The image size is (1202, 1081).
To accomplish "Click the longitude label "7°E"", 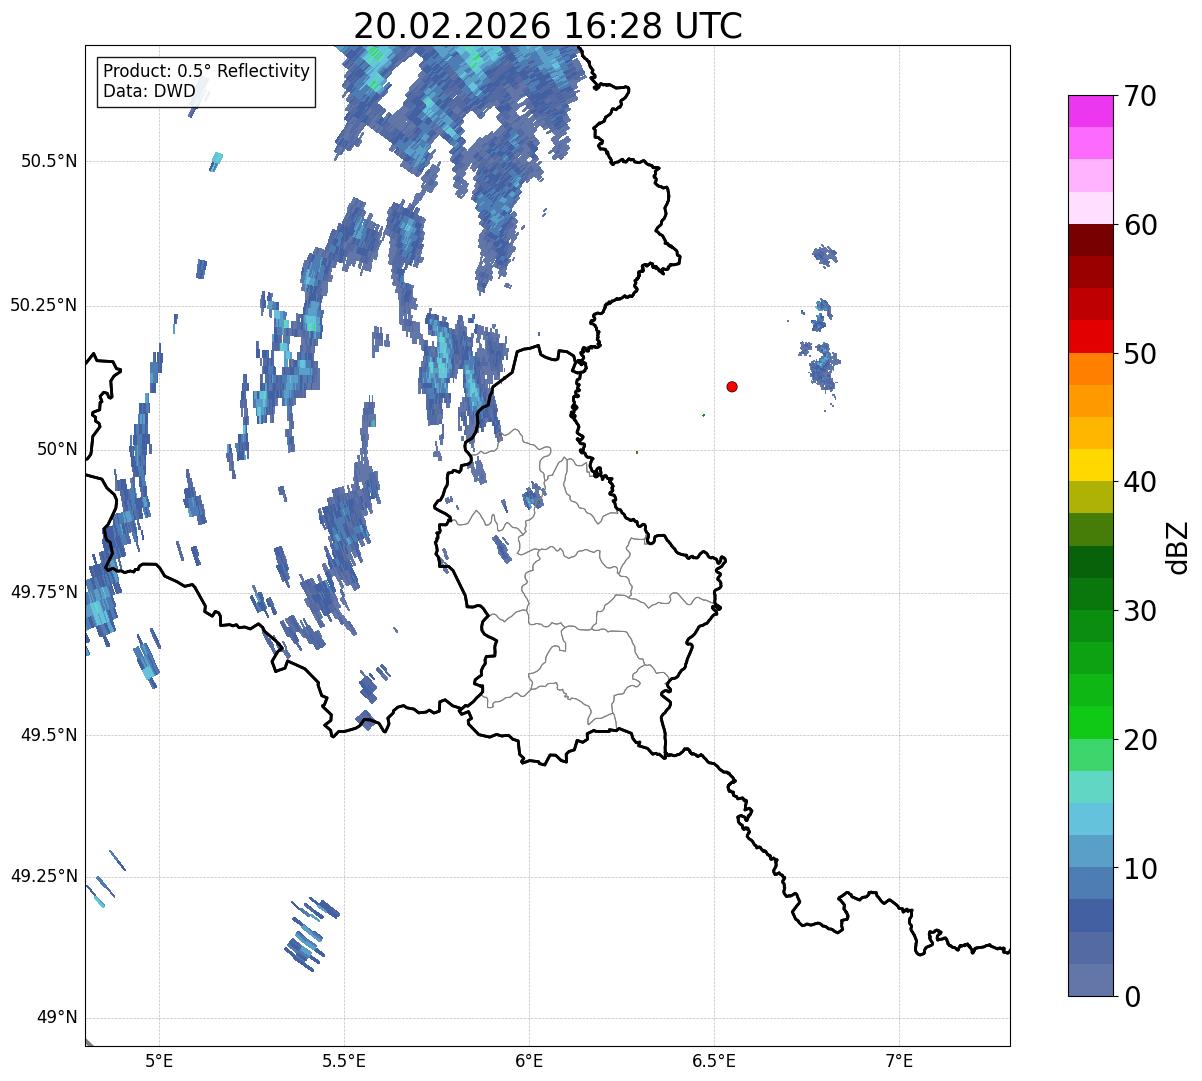I will point(900,1061).
